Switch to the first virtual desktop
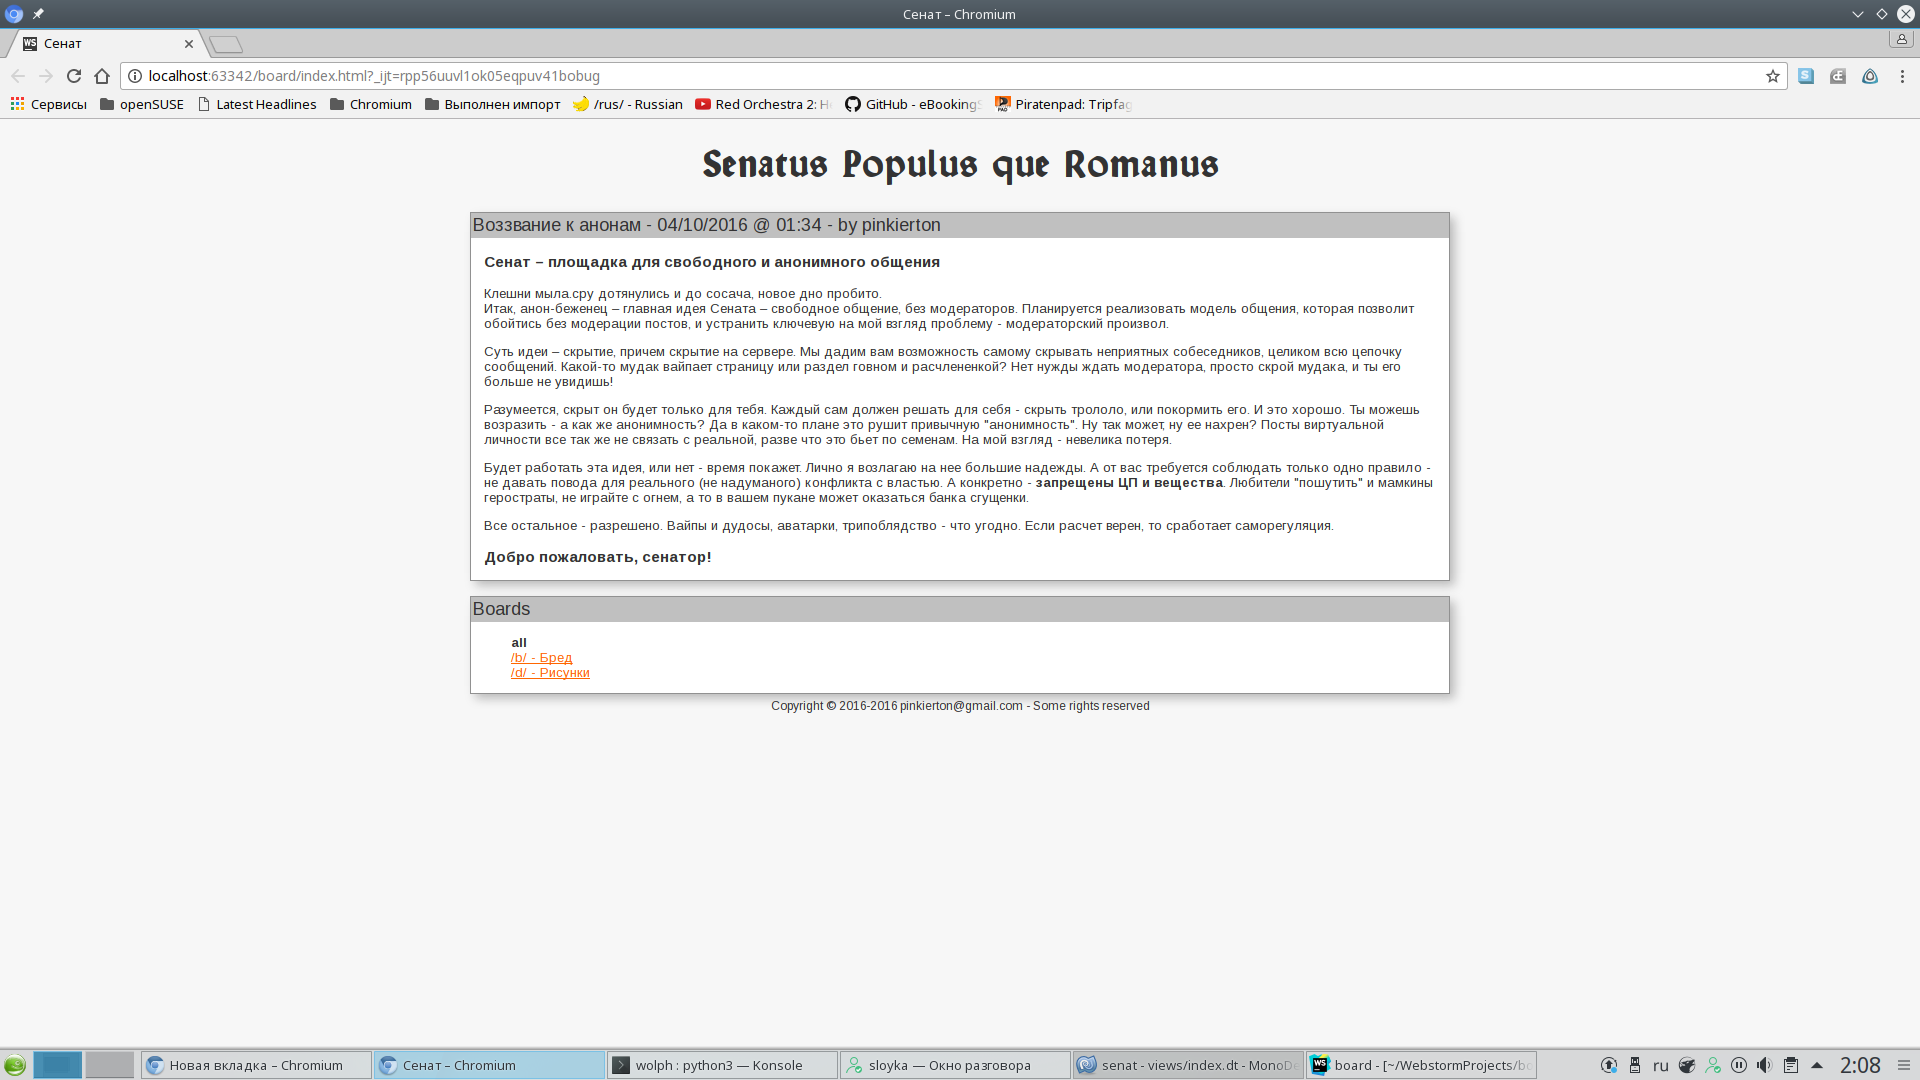 point(58,1065)
